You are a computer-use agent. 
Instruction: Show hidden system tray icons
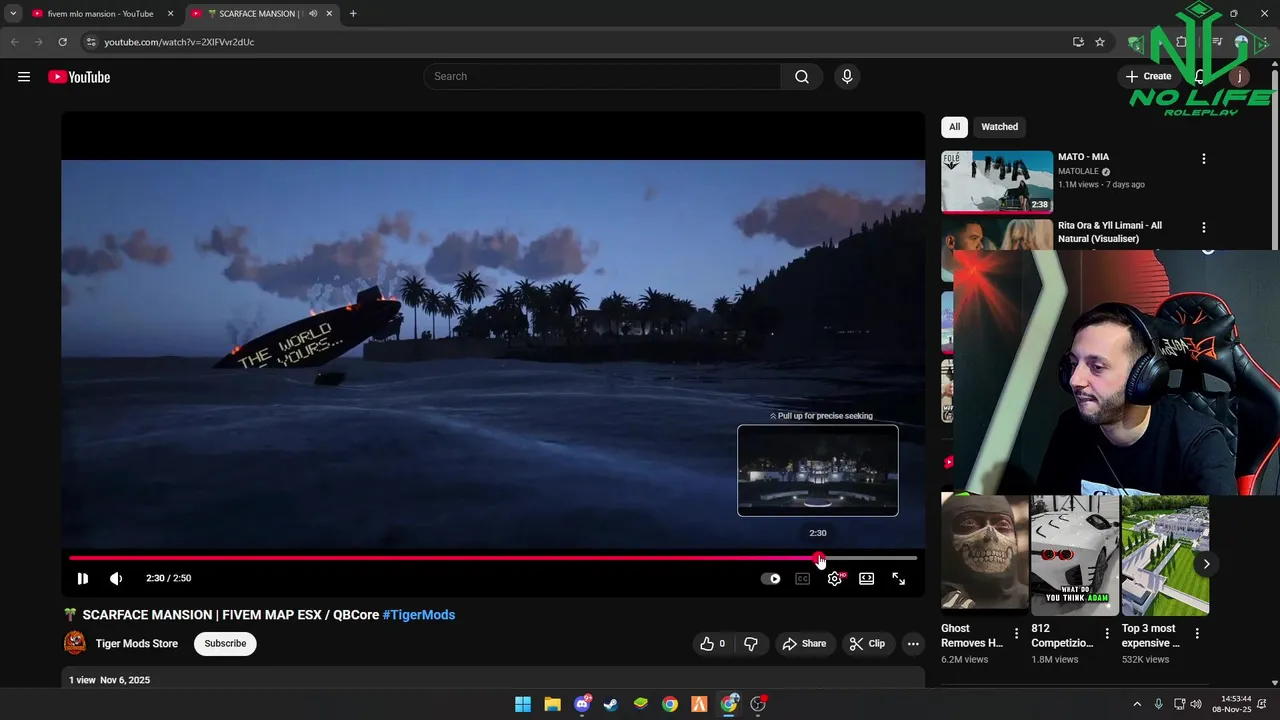click(1137, 704)
